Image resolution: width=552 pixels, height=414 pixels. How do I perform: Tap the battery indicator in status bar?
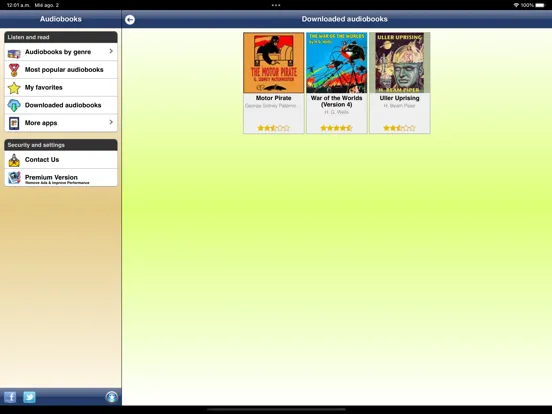(540, 5)
